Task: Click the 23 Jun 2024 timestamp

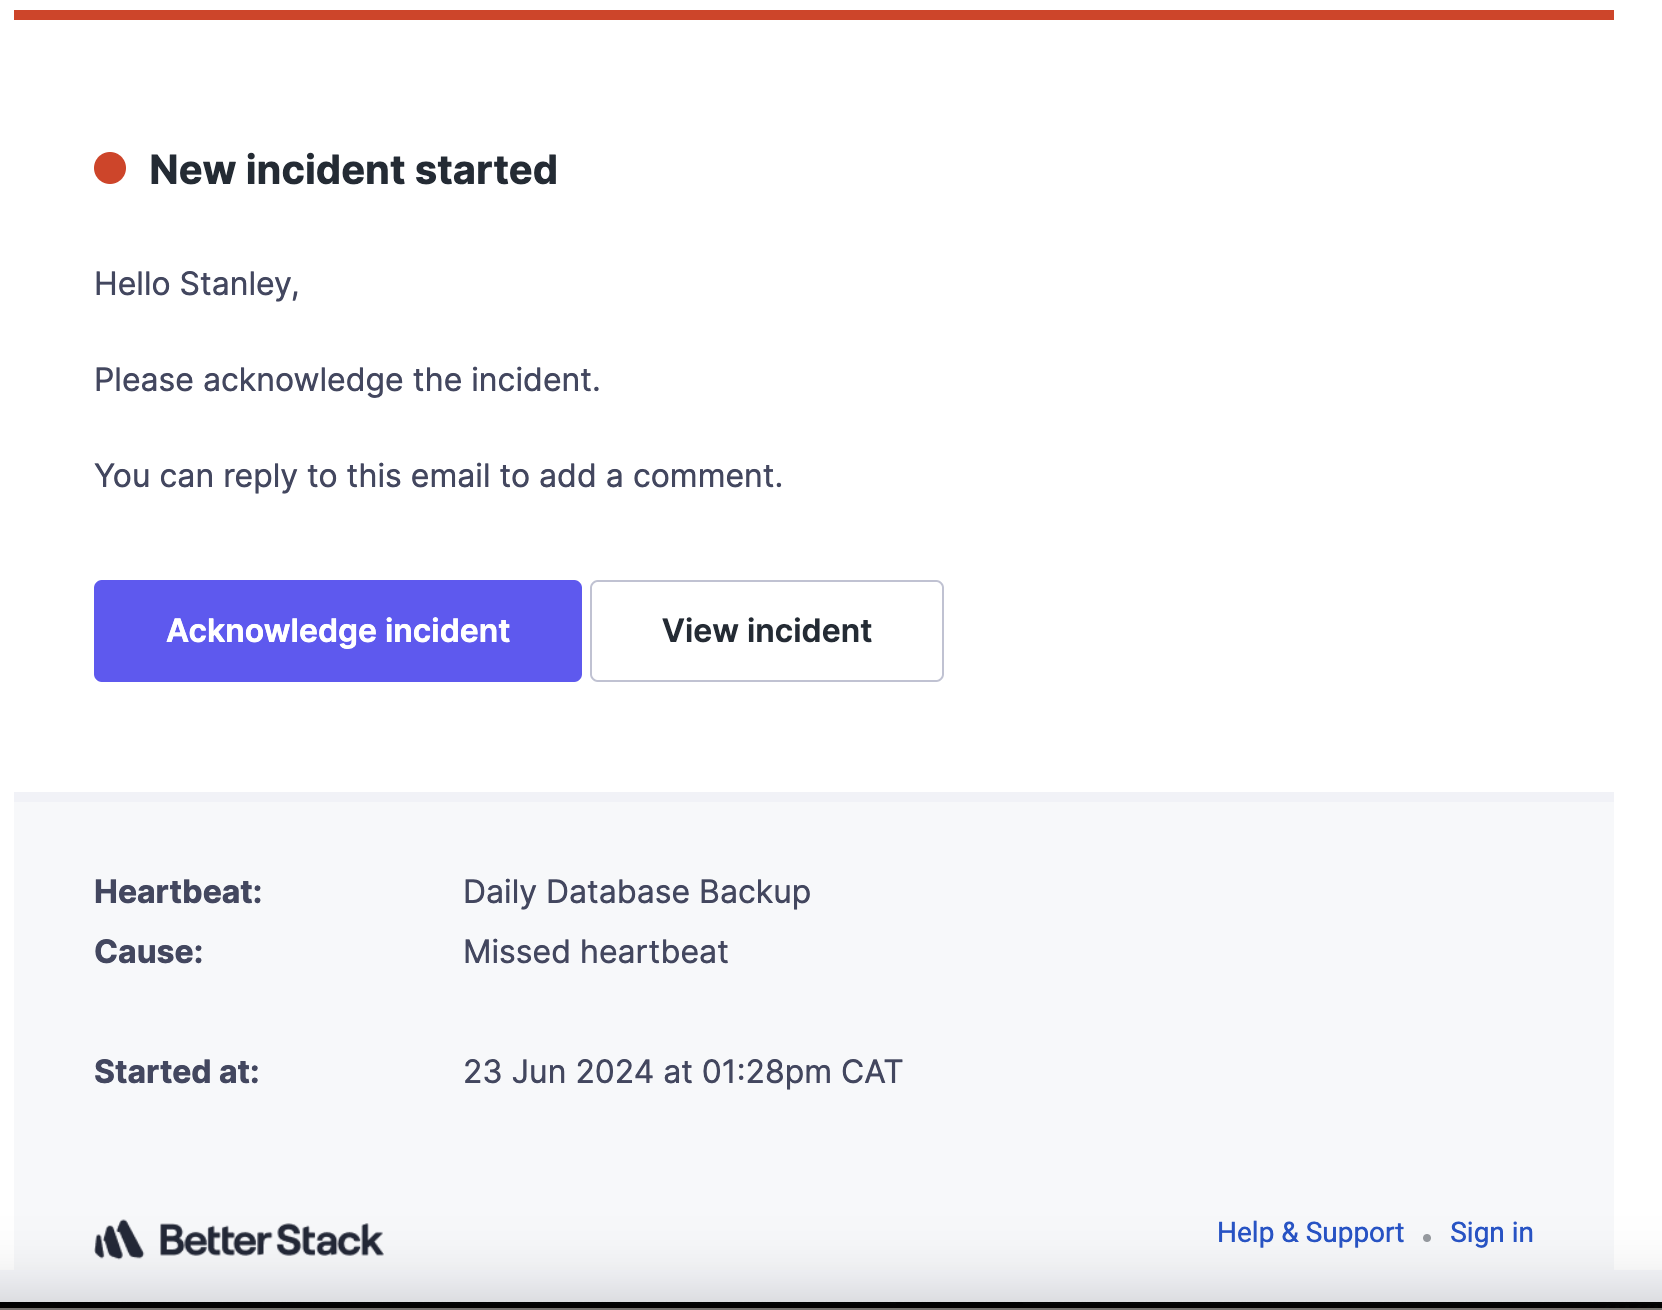Action: 683,1072
